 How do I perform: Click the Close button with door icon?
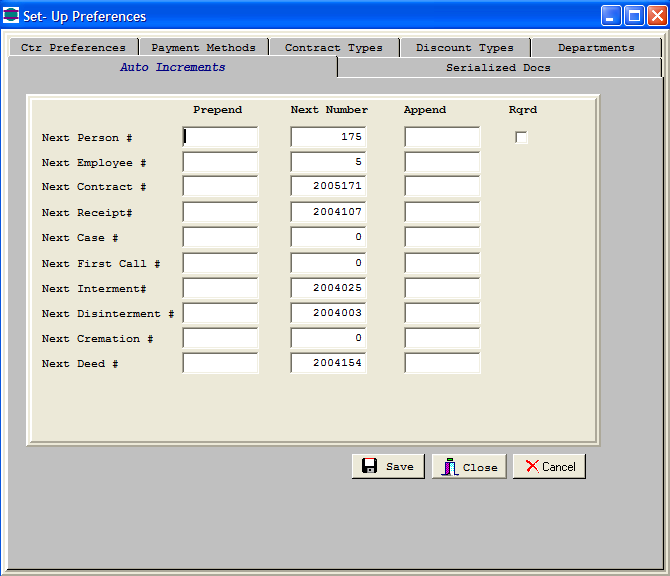click(468, 466)
